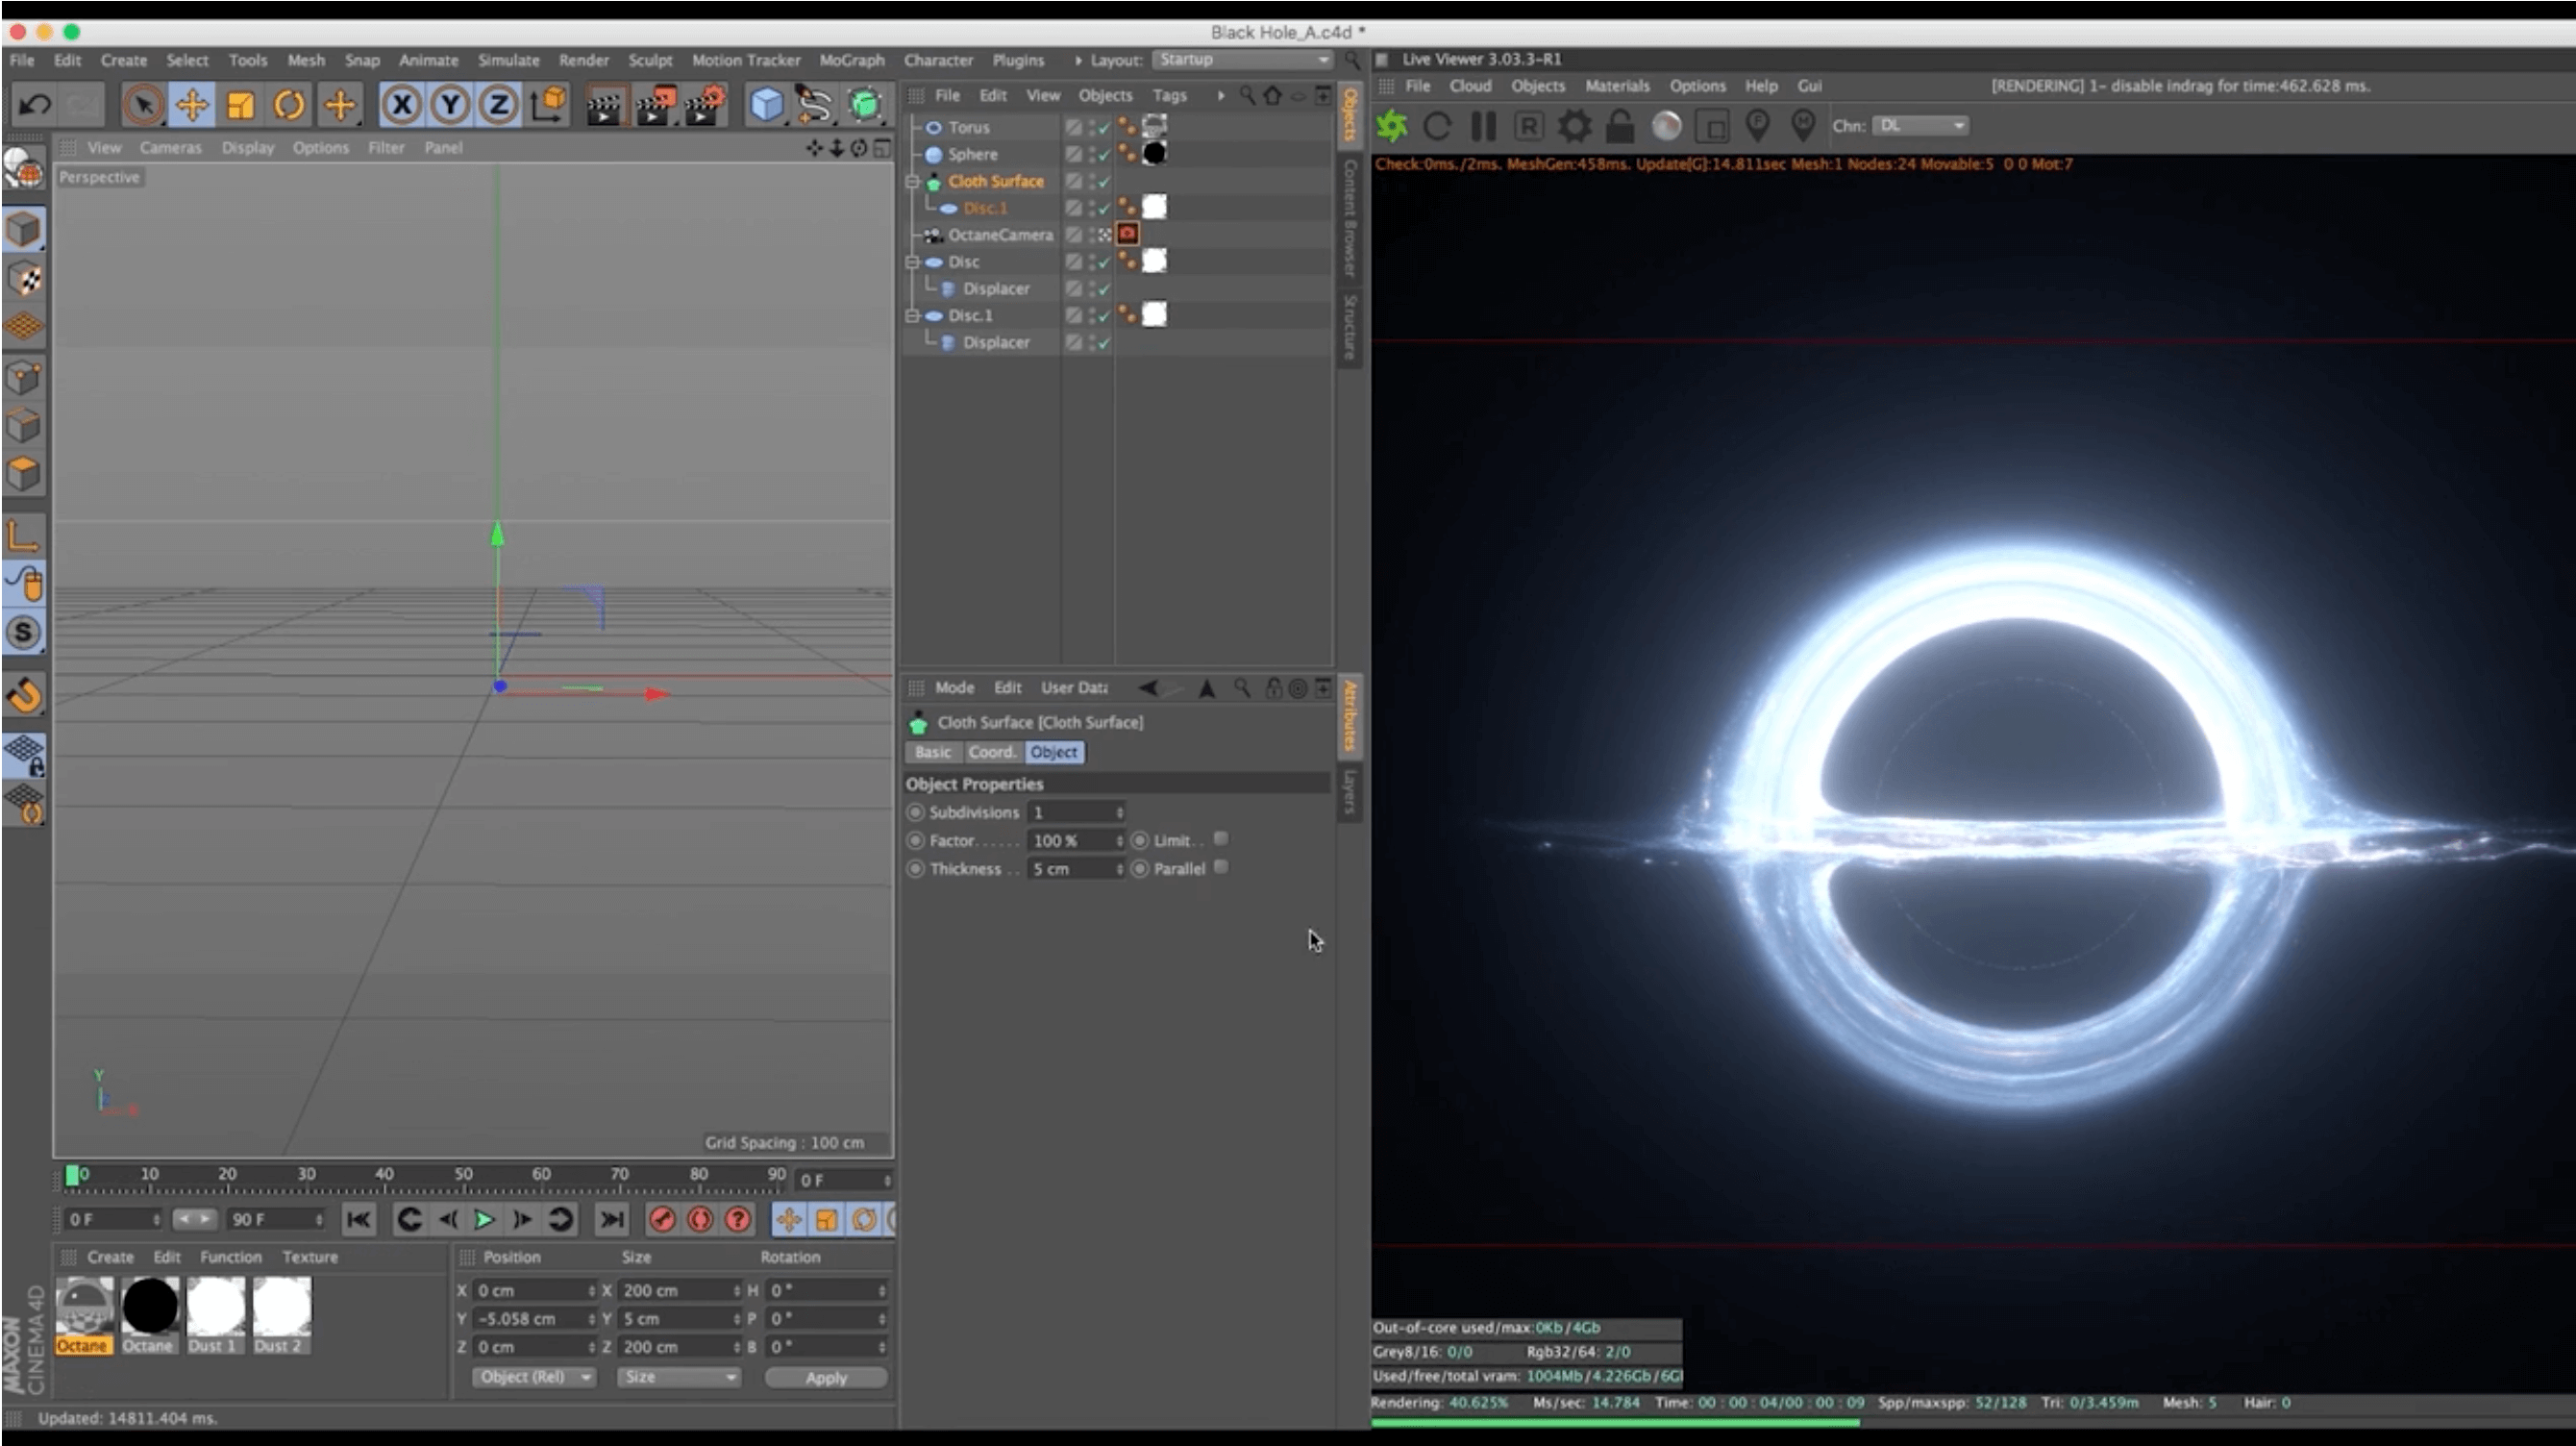
Task: Select the Move tool in toolbar
Action: [191, 105]
